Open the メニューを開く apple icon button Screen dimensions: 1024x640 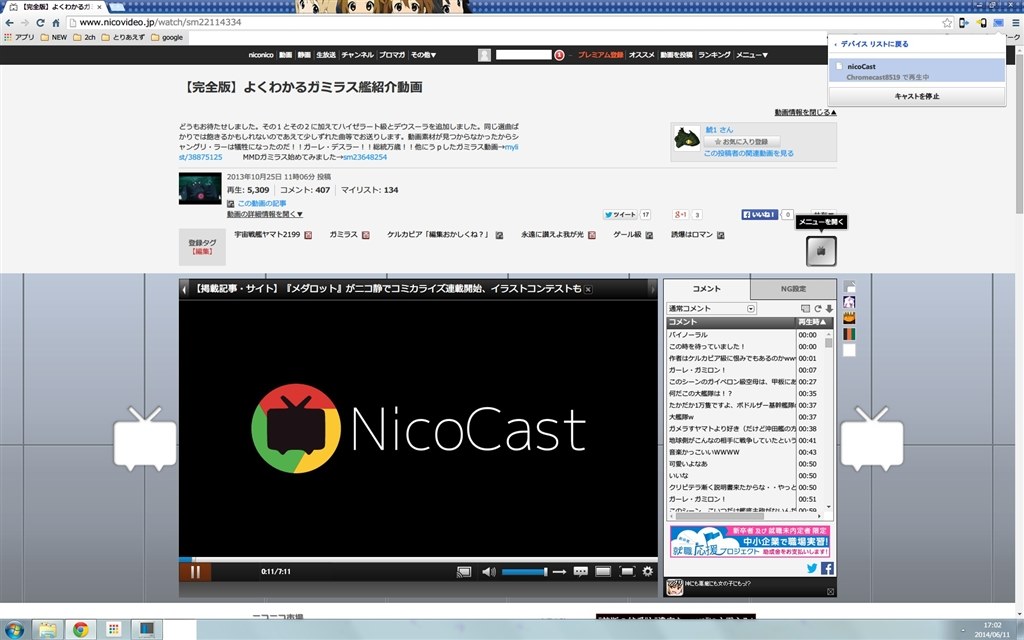pos(821,251)
